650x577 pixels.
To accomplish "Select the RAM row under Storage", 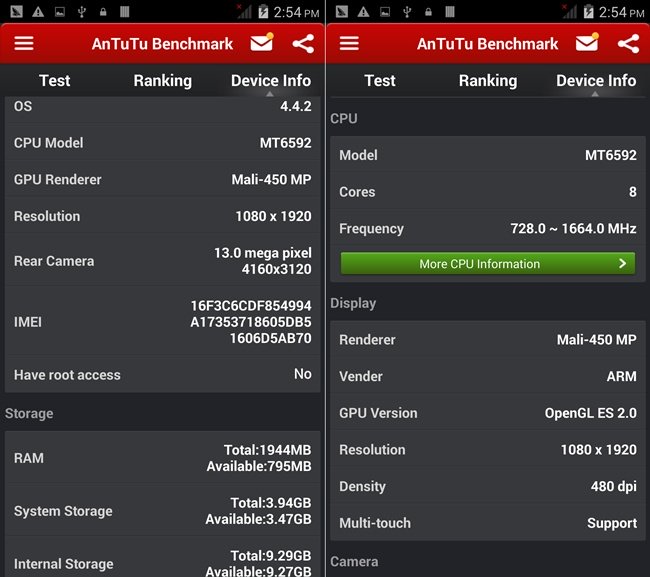I will pos(163,458).
